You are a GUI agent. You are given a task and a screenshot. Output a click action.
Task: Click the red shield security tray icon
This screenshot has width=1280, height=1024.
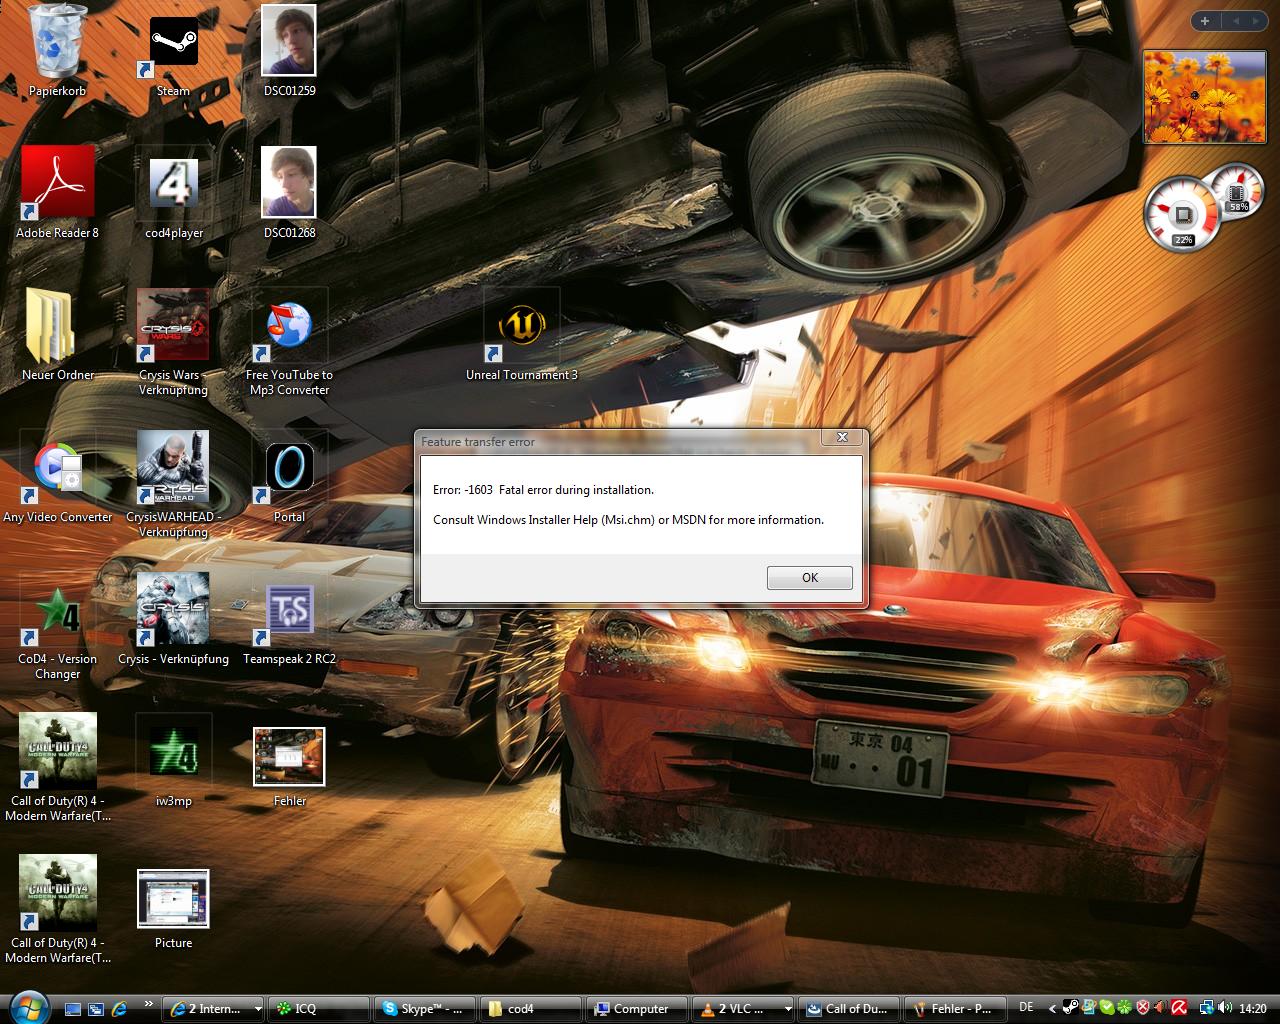pyautogui.click(x=1143, y=1009)
